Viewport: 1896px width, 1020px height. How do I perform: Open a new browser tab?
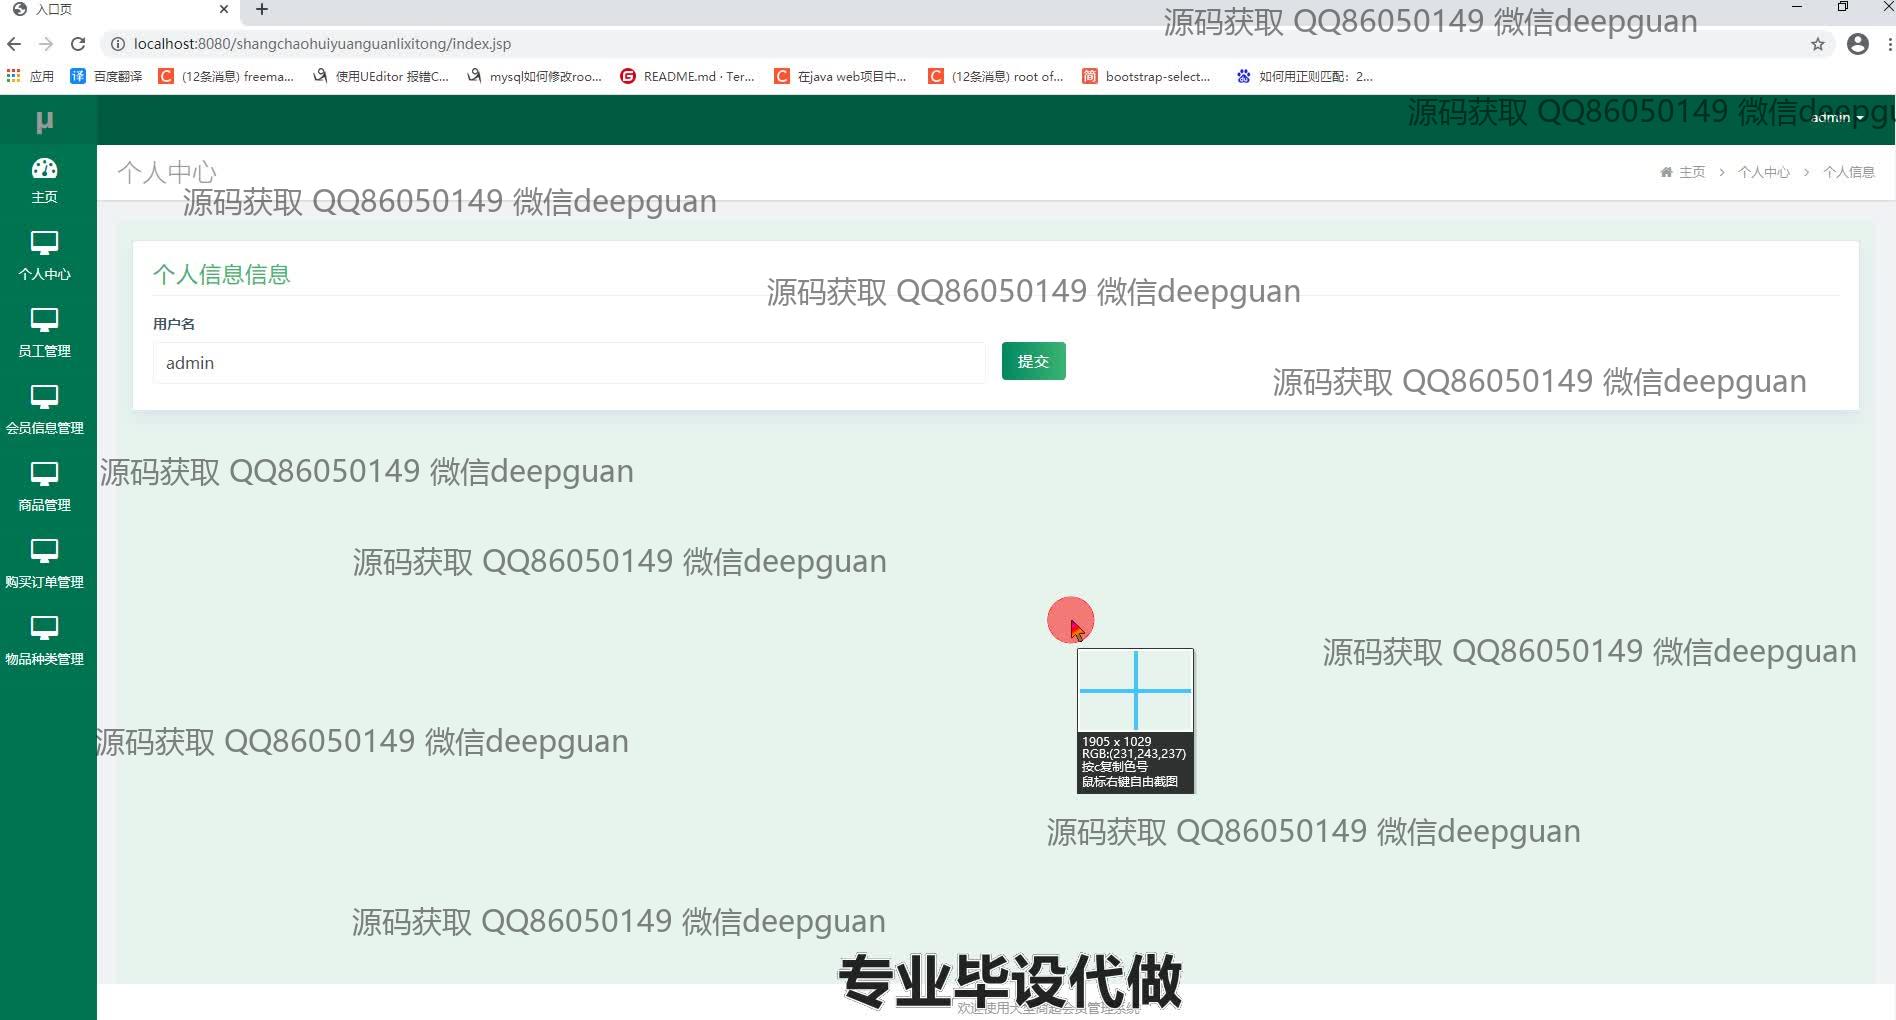pos(262,10)
